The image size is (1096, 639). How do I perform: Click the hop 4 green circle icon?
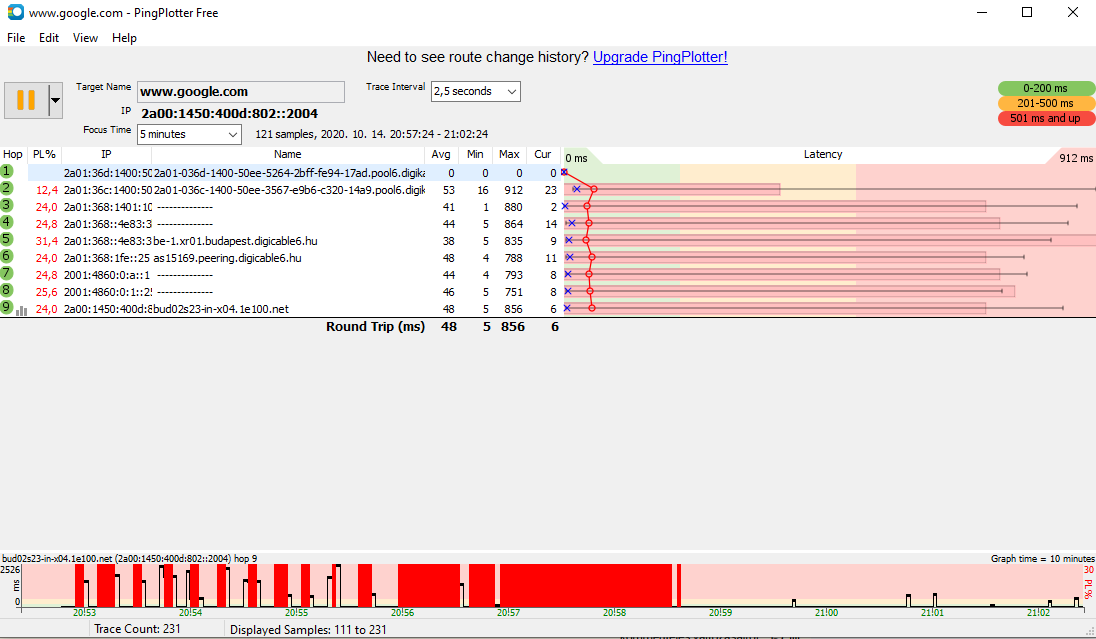point(7,222)
